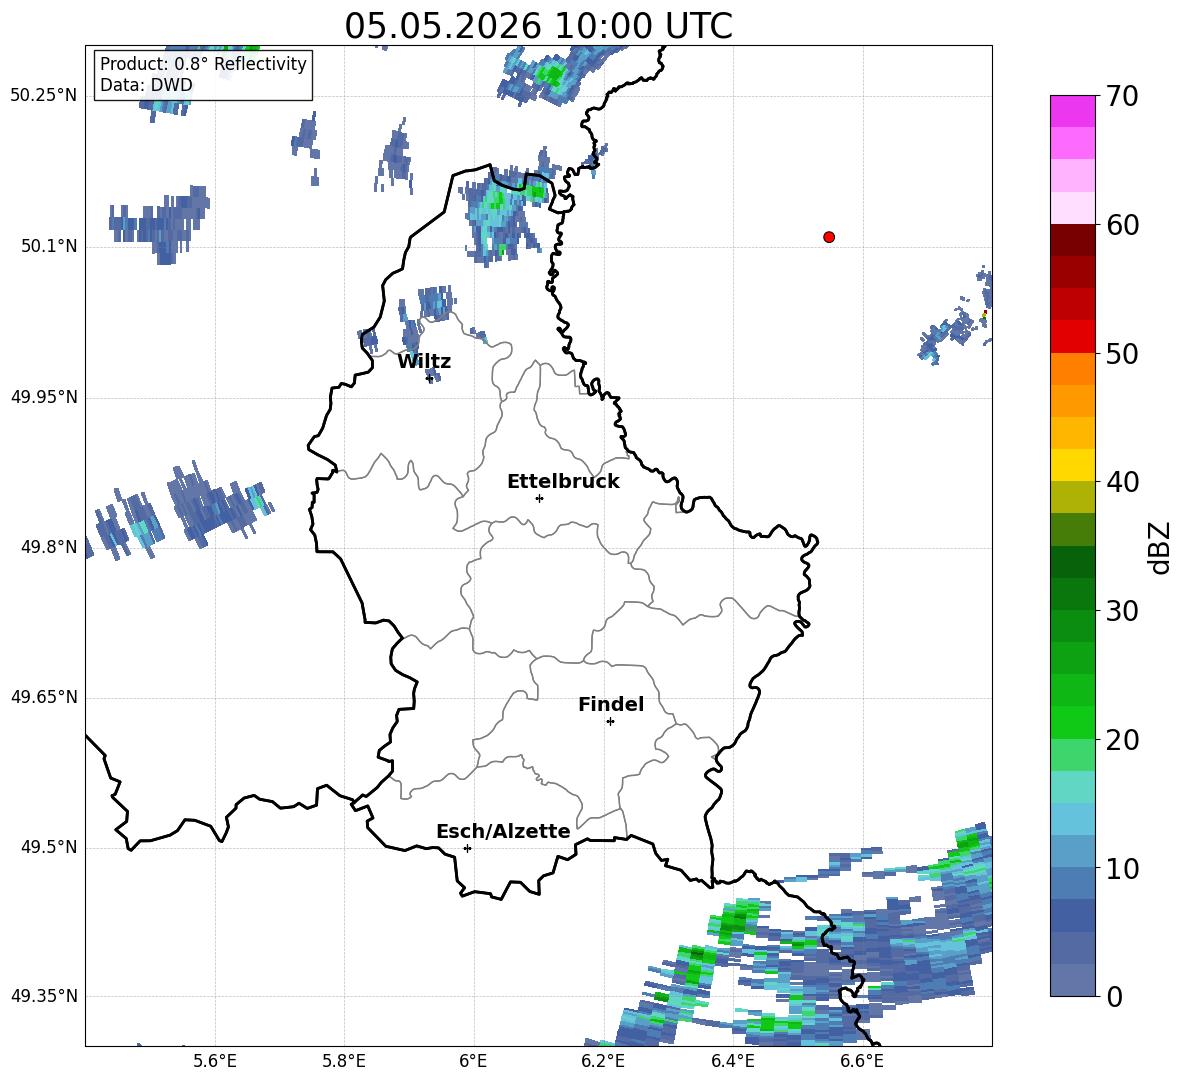The image size is (1184, 1081).
Task: Click the Wiltz city label
Action: click(x=424, y=362)
